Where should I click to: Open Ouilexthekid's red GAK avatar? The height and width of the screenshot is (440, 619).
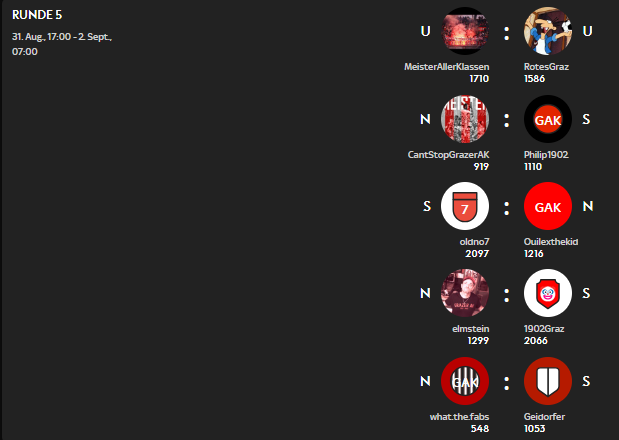(x=548, y=206)
